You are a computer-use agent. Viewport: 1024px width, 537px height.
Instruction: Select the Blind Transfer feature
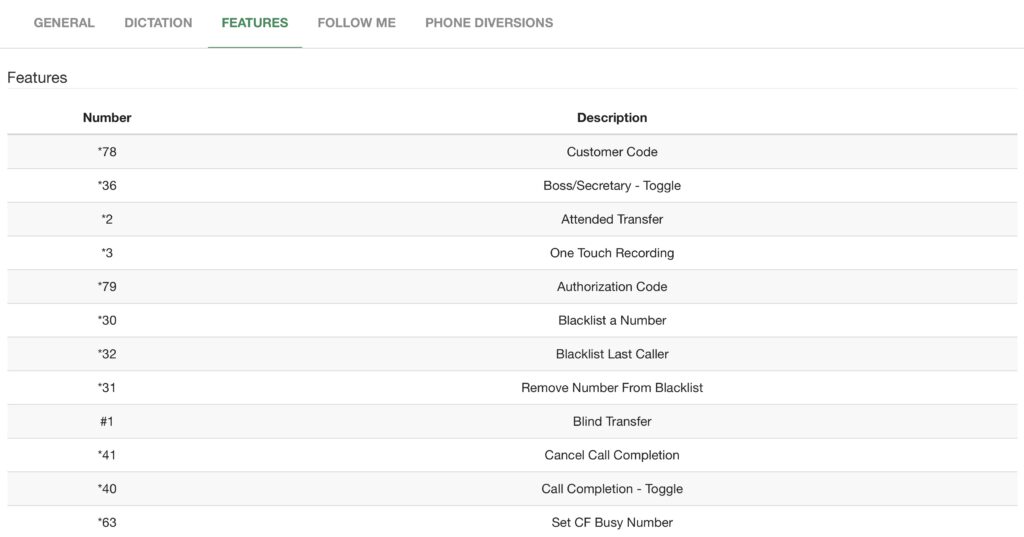(612, 422)
